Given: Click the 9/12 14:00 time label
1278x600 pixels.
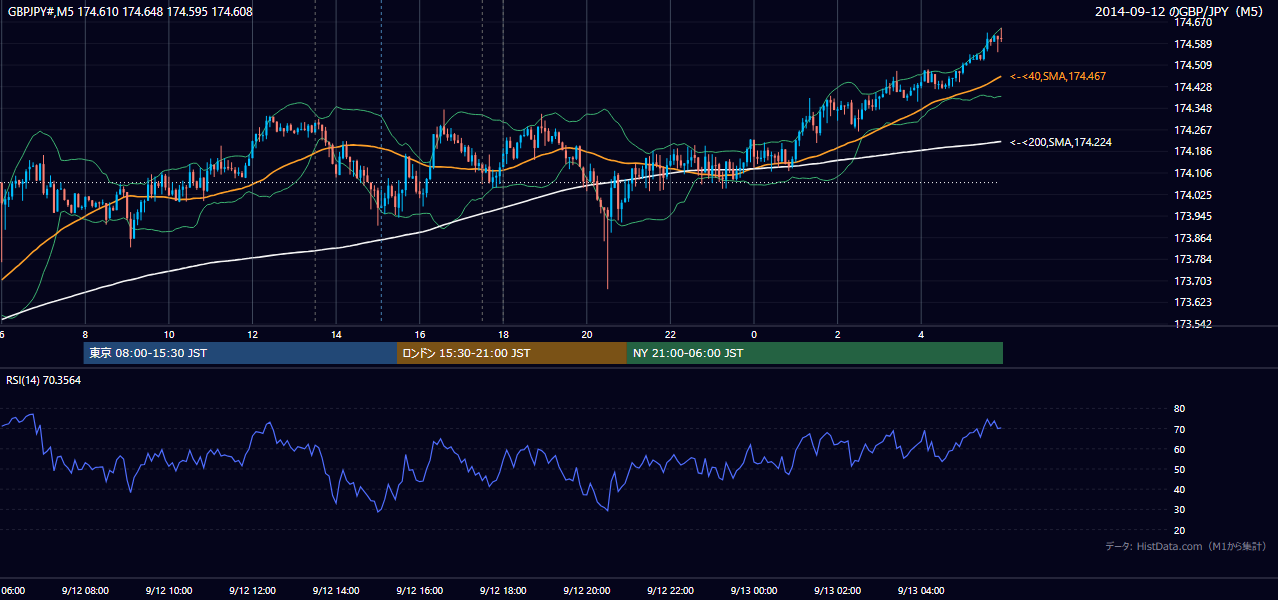Looking at the screenshot, I should (x=336, y=591).
